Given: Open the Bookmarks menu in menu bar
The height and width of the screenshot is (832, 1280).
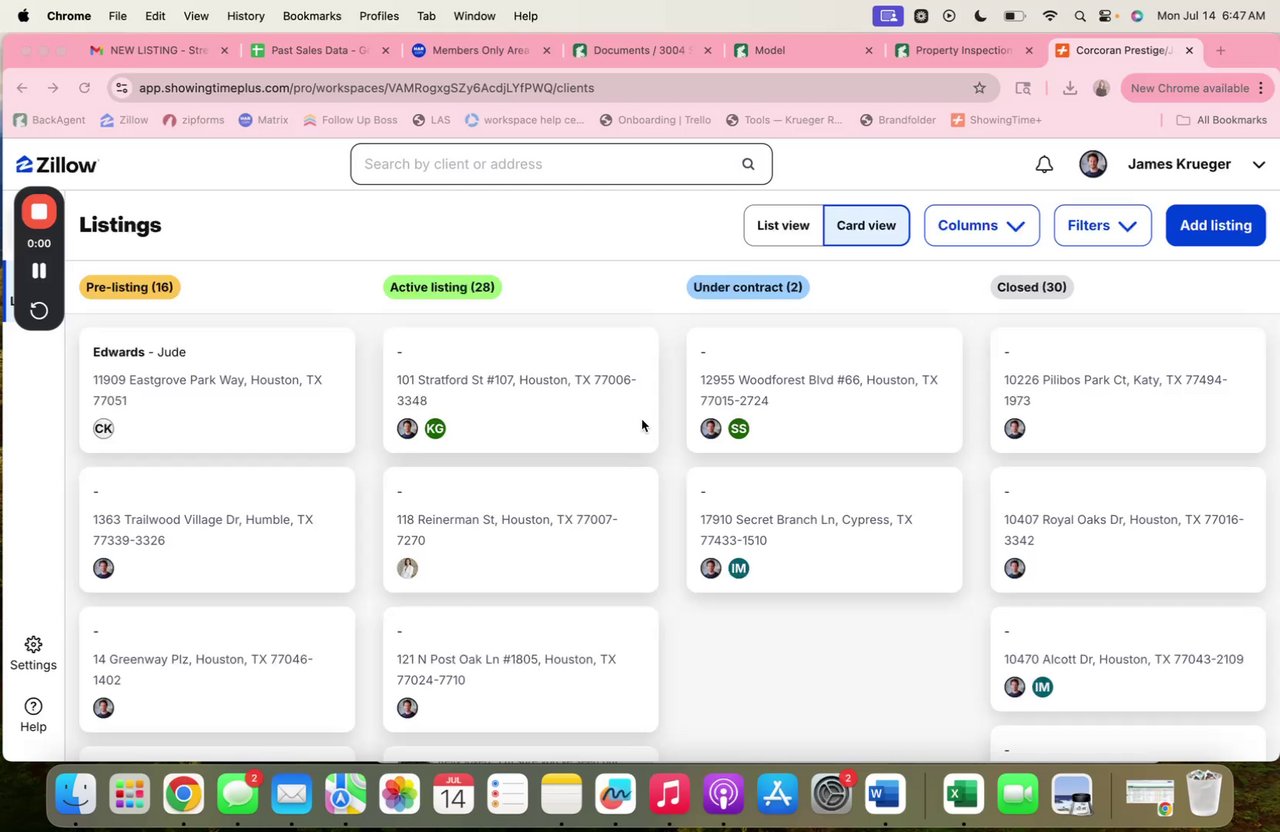Looking at the screenshot, I should (x=312, y=16).
